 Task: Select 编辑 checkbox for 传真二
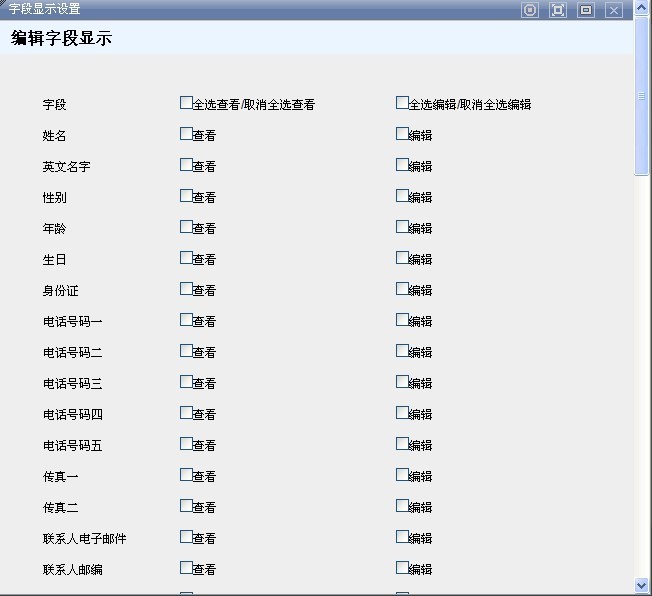pyautogui.click(x=402, y=505)
